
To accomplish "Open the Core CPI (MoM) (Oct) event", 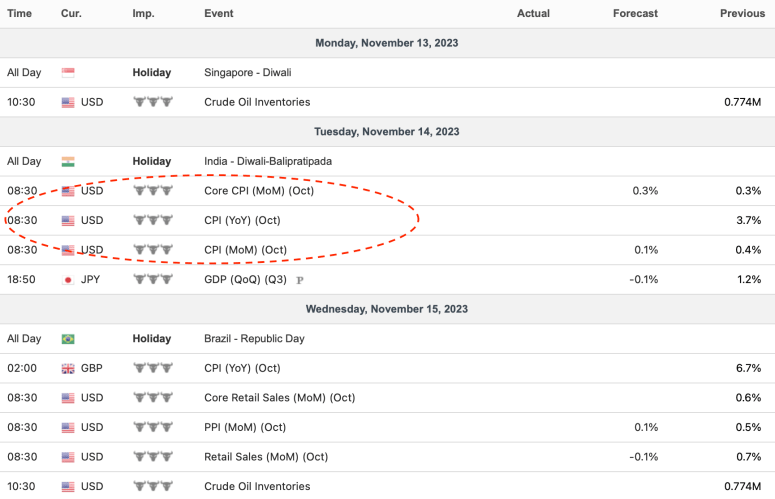I will pos(259,191).
